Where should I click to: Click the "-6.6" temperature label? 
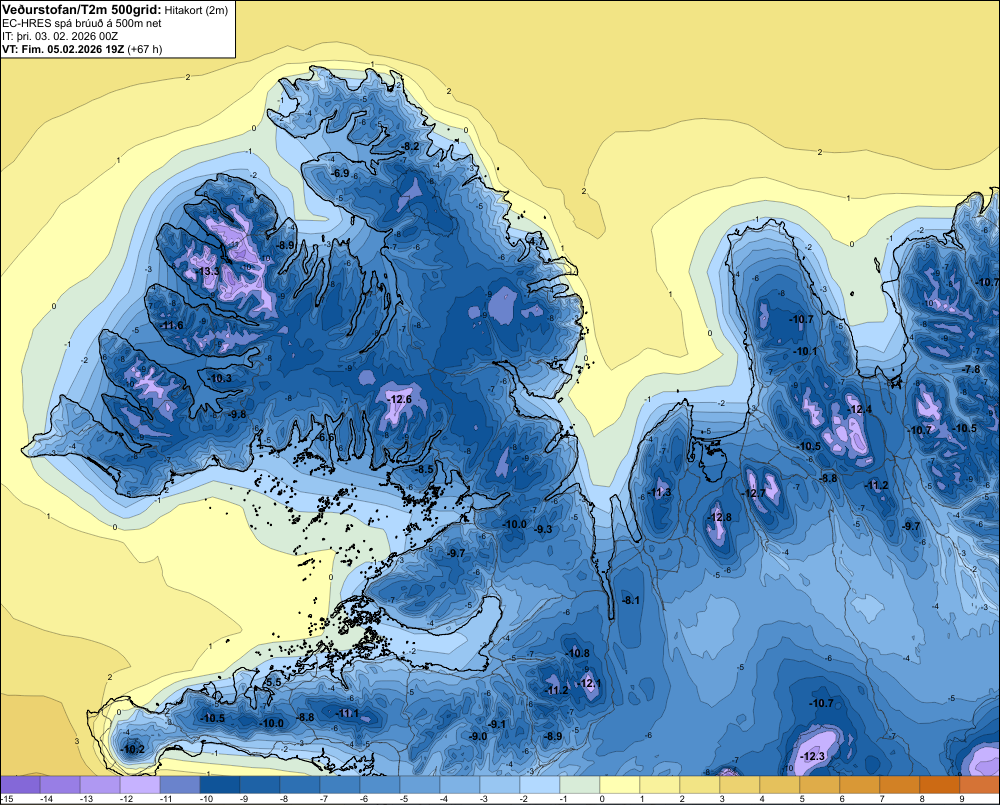(x=327, y=438)
